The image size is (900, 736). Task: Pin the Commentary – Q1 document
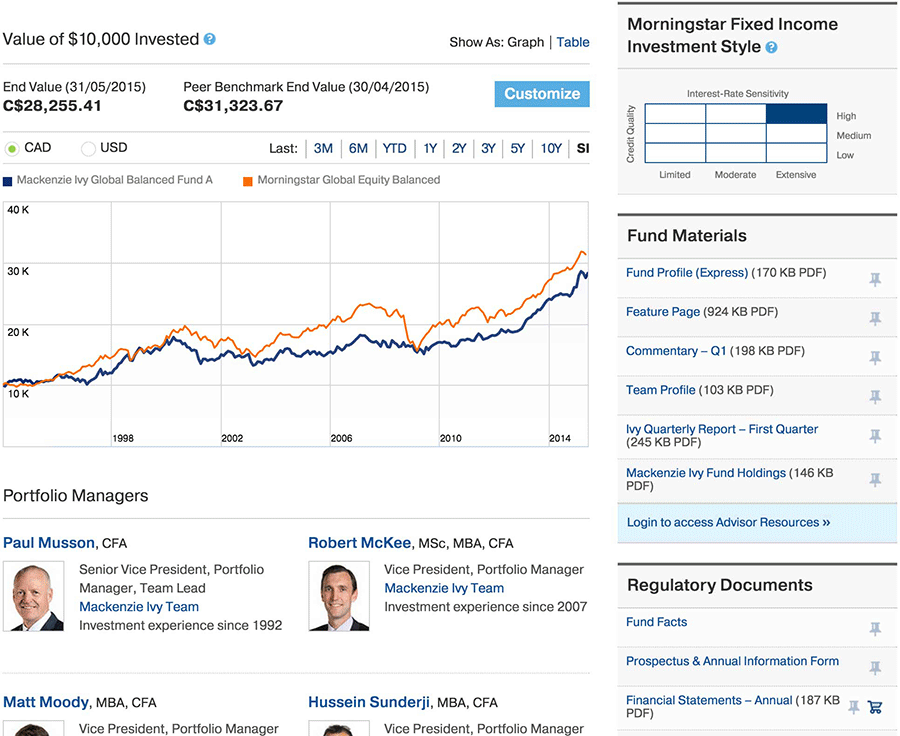click(x=875, y=358)
